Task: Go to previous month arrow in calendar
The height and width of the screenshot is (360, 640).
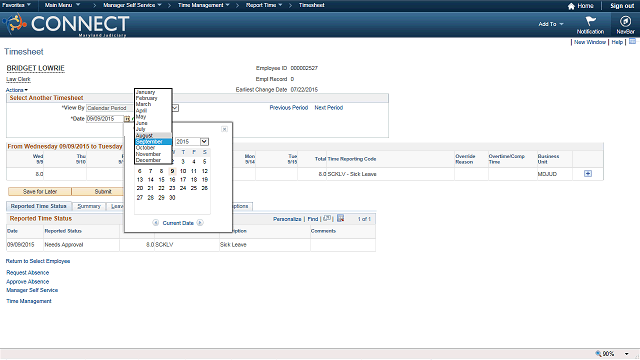Action: pyautogui.click(x=156, y=223)
